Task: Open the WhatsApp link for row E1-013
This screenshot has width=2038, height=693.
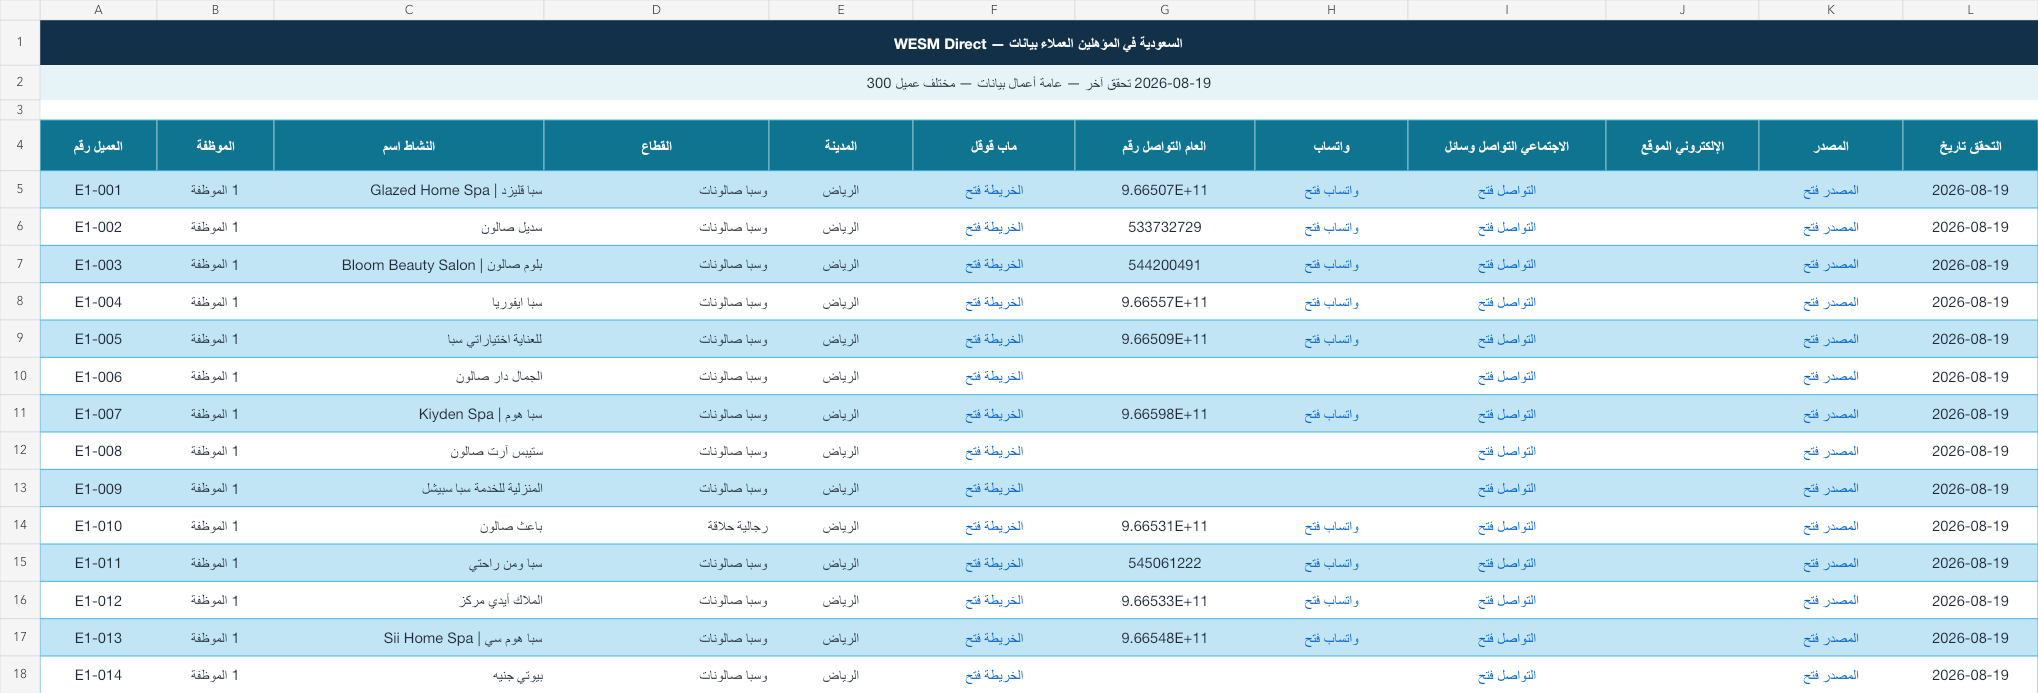Action: click(1331, 638)
